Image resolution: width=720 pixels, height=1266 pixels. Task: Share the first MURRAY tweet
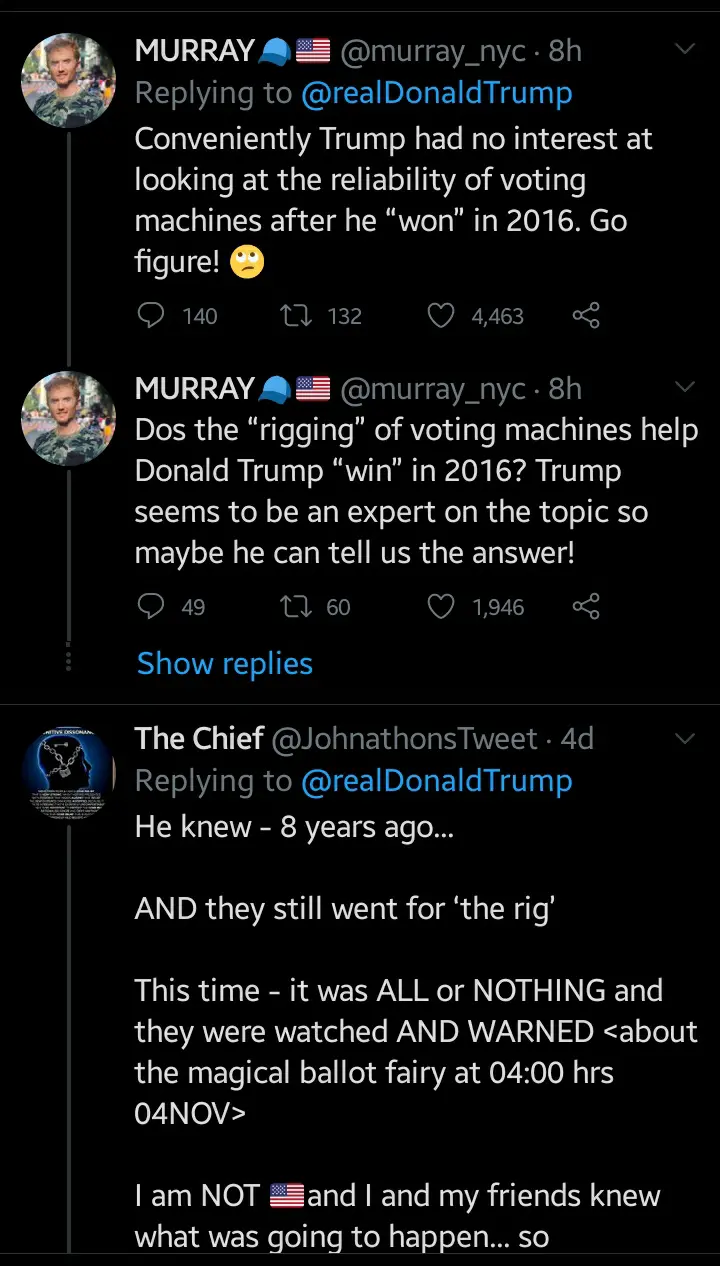[586, 316]
